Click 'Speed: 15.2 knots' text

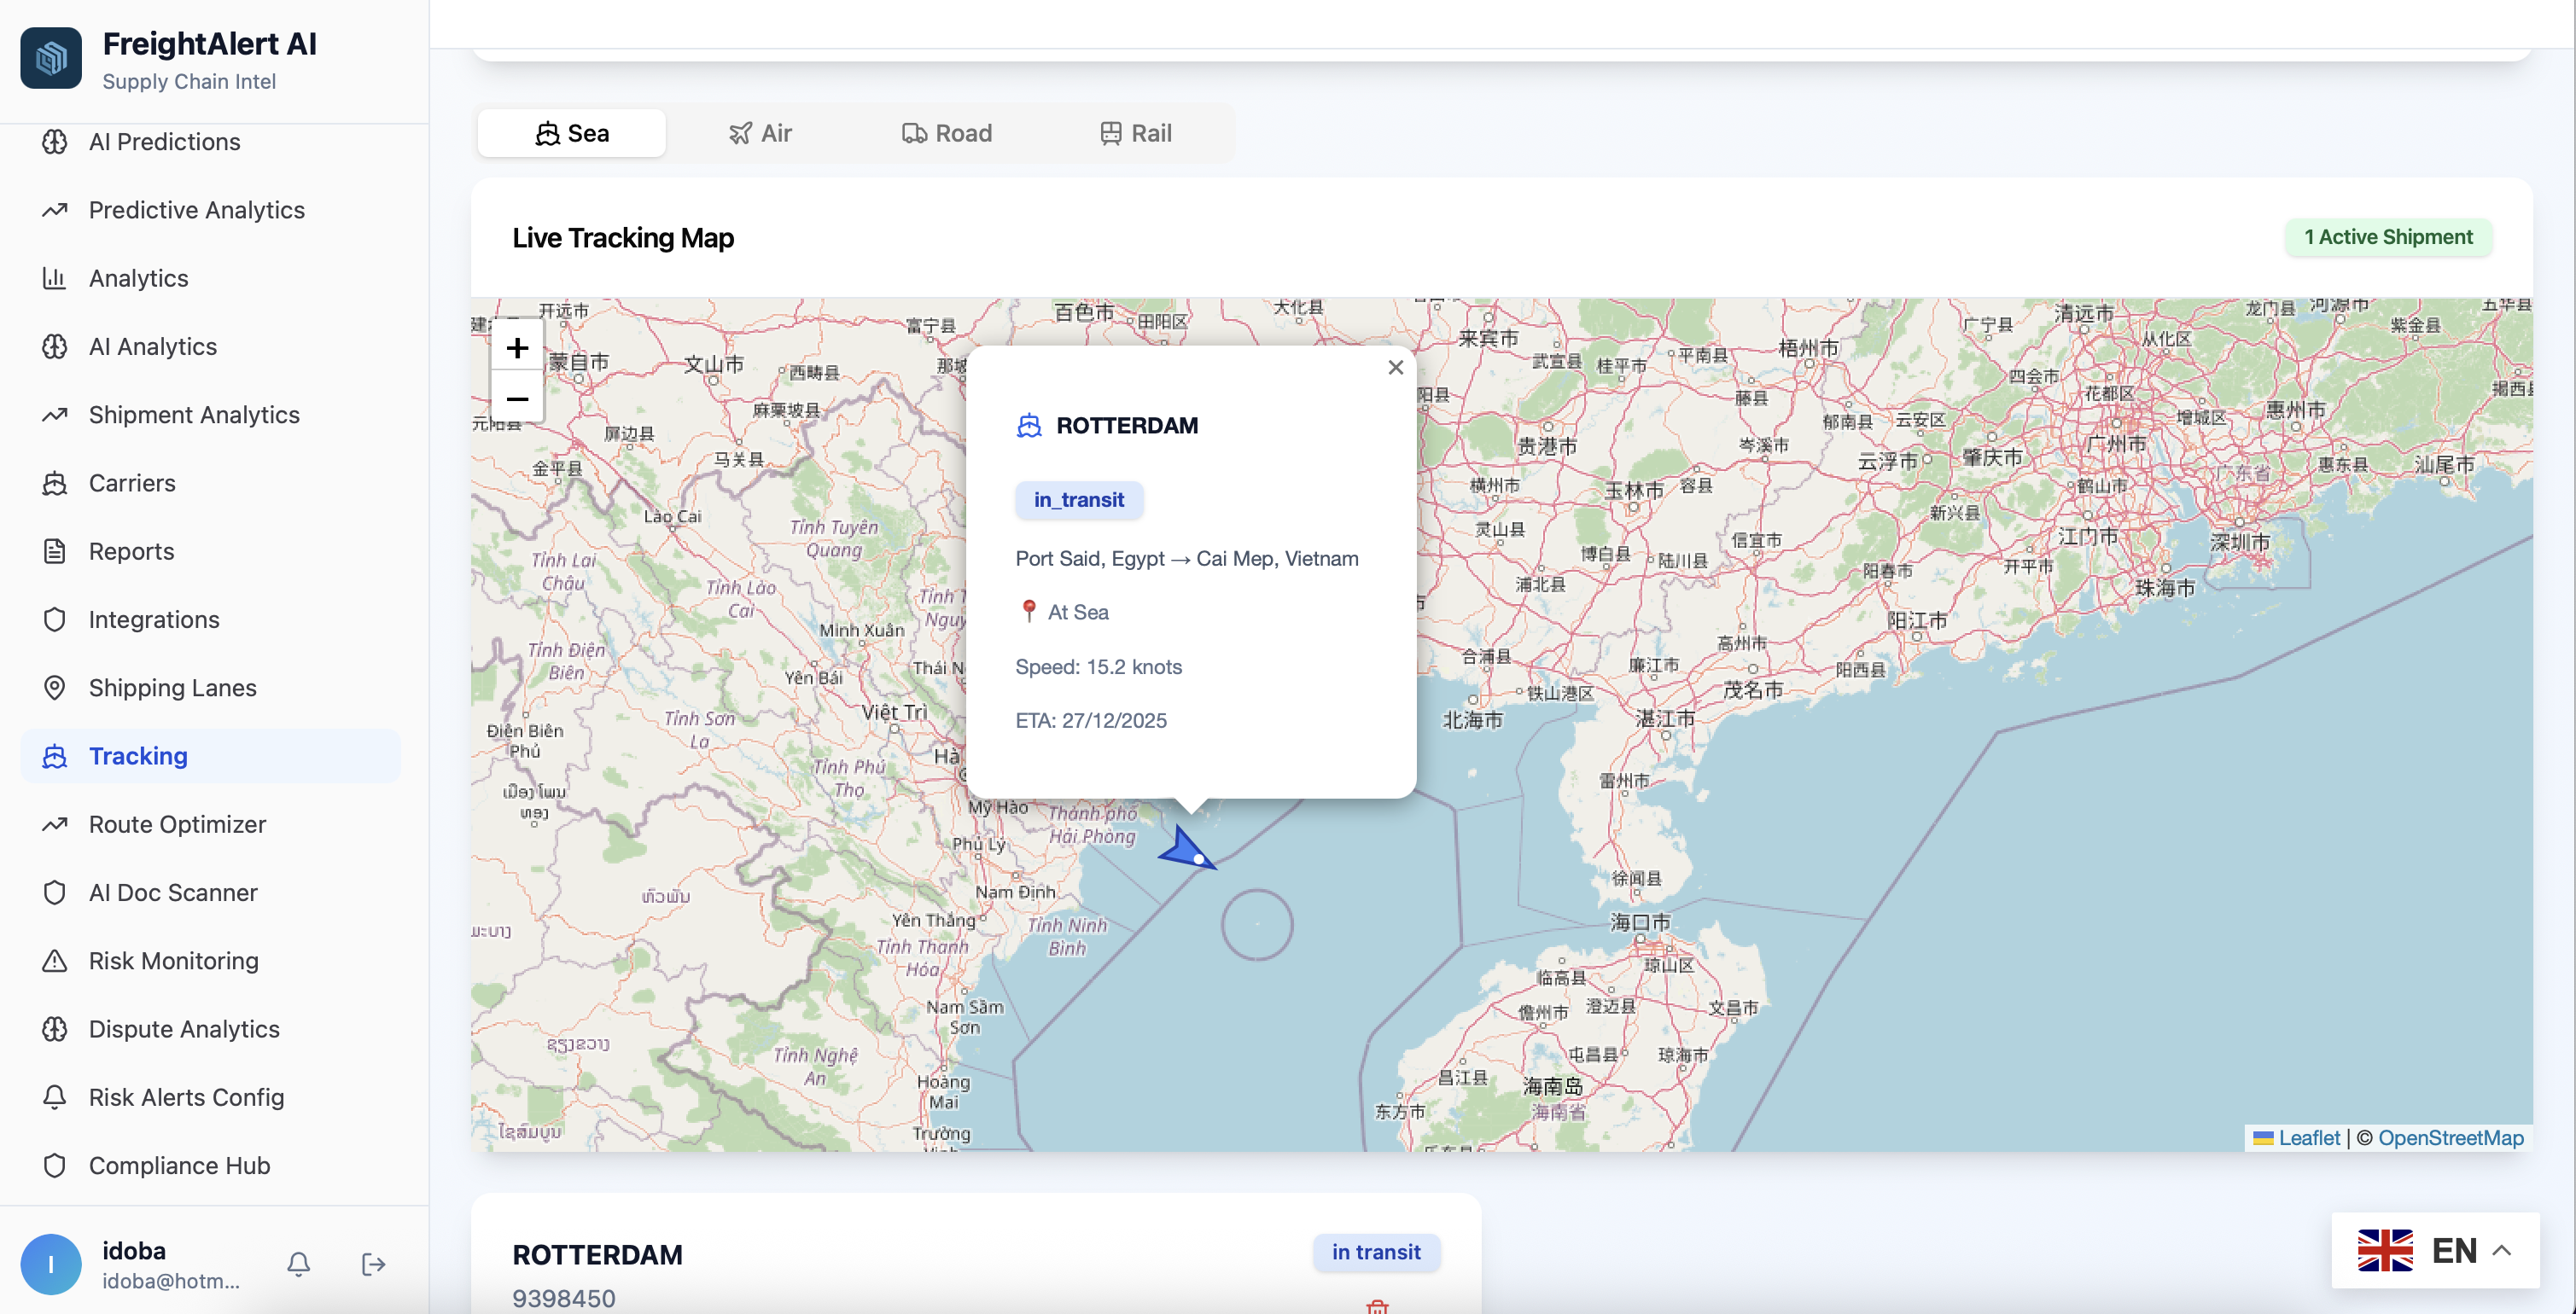[1098, 667]
